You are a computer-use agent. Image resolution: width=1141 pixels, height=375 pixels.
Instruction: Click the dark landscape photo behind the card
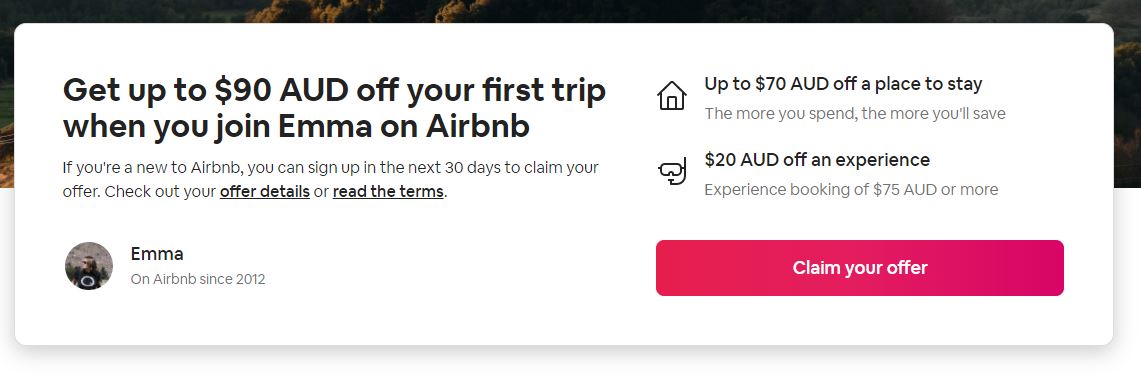pos(570,10)
